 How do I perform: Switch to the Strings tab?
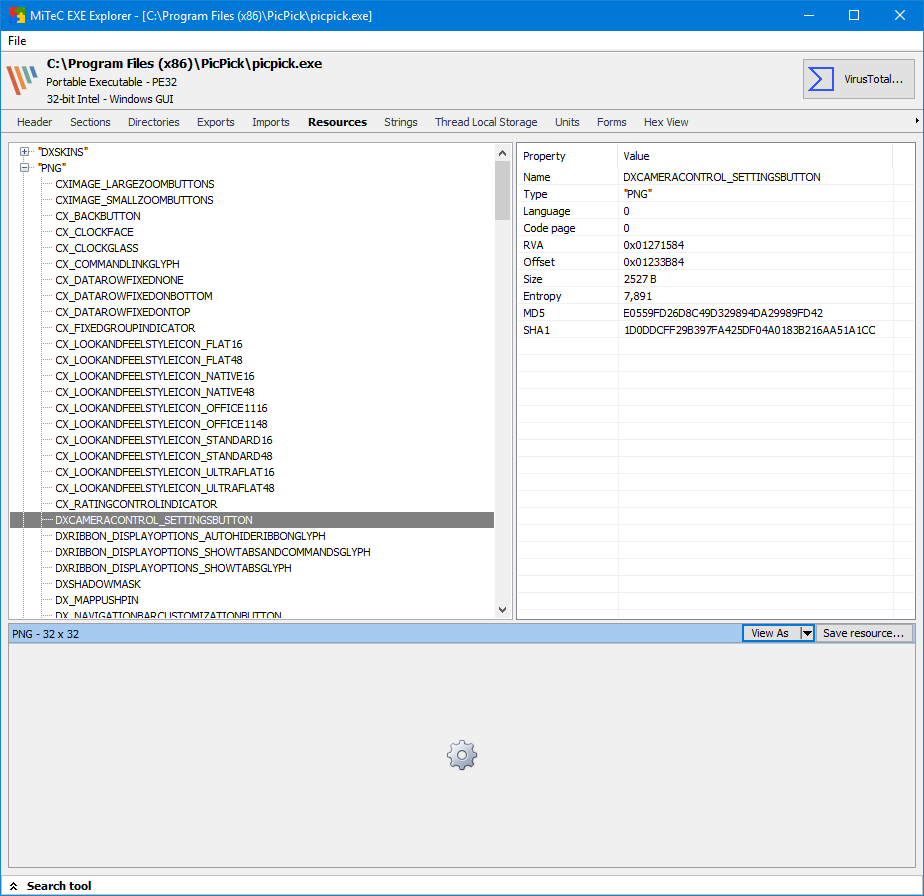click(x=401, y=122)
